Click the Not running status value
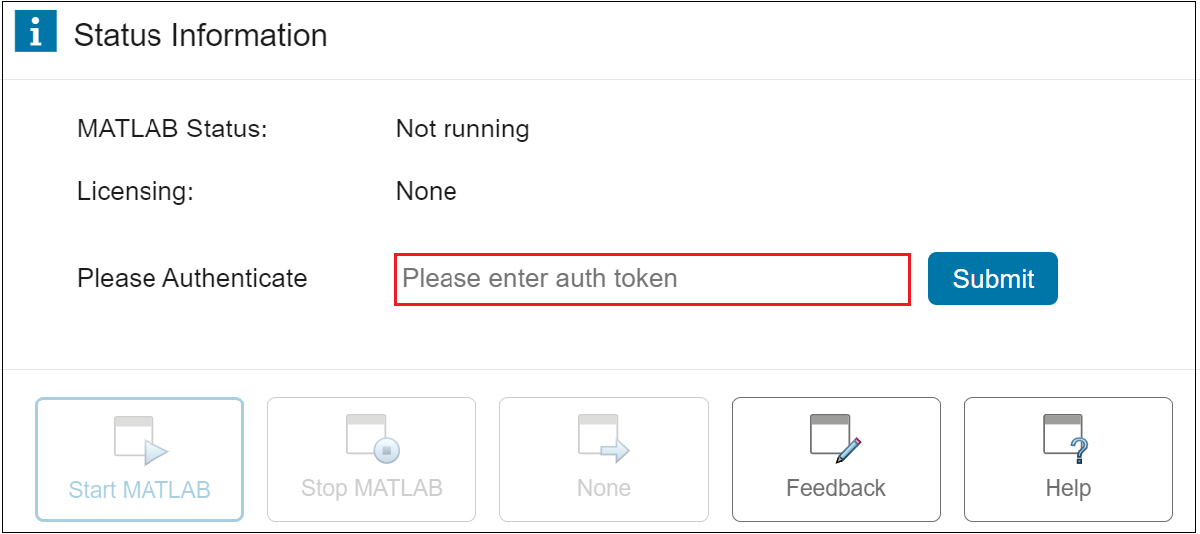The image size is (1200, 534). click(x=462, y=129)
